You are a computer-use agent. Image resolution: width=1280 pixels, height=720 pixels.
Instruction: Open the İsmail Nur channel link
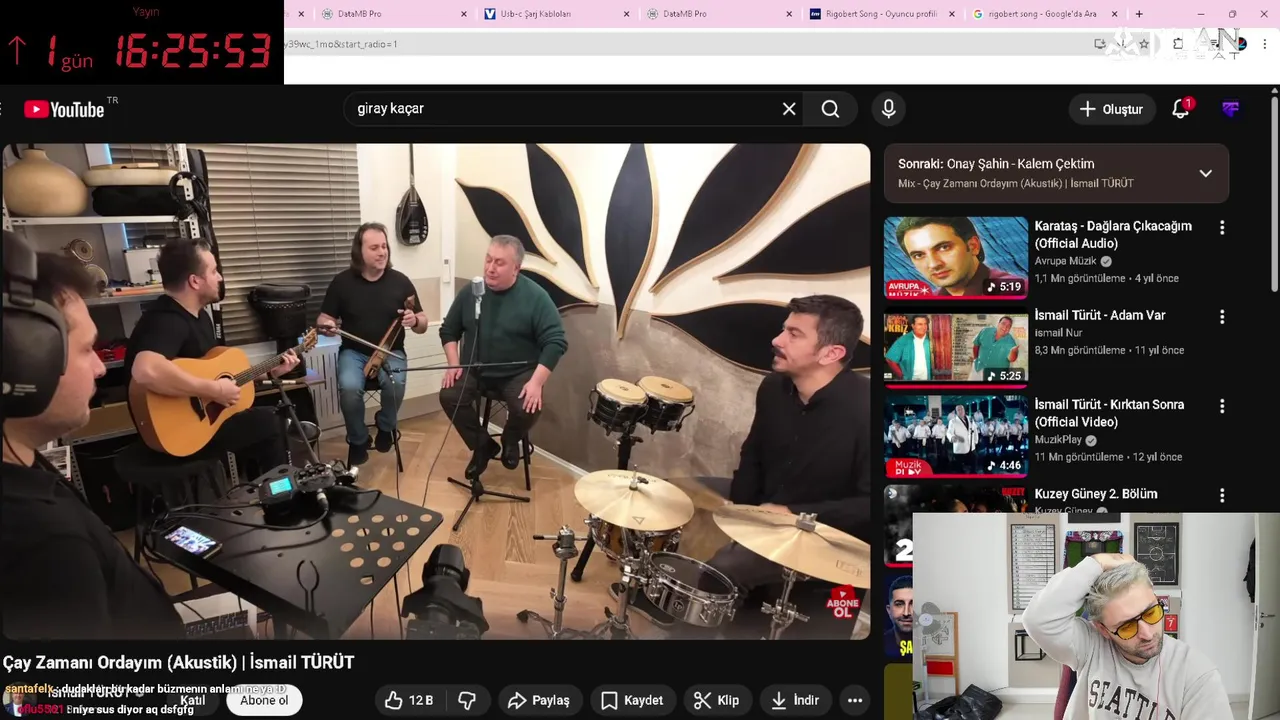coord(1059,333)
